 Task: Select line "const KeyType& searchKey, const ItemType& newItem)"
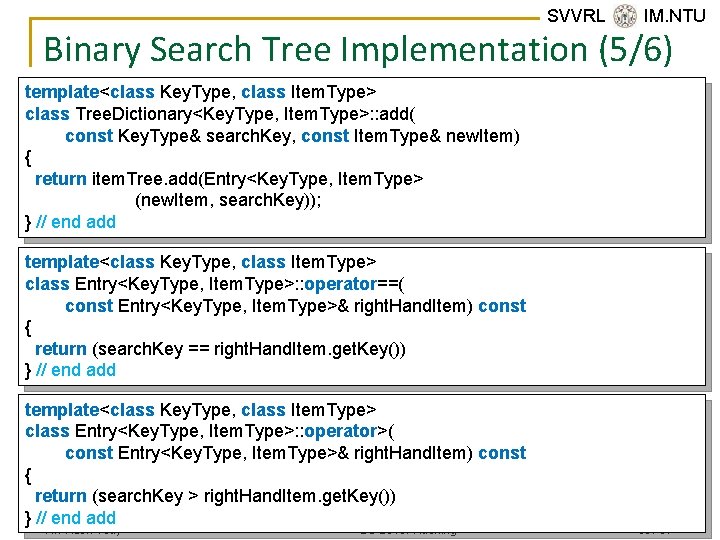[x=292, y=136]
